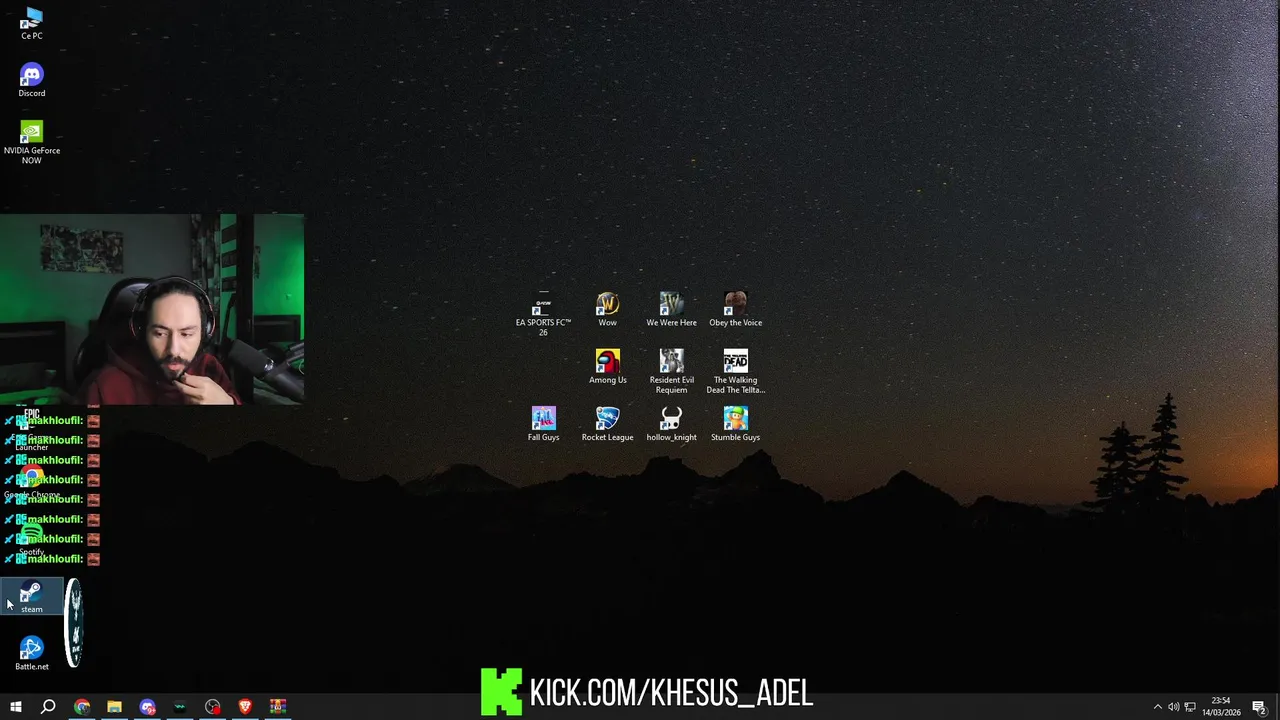Screen dimensions: 1280x720
Task: Select the Battle.net desktop icon
Action: click(31, 654)
